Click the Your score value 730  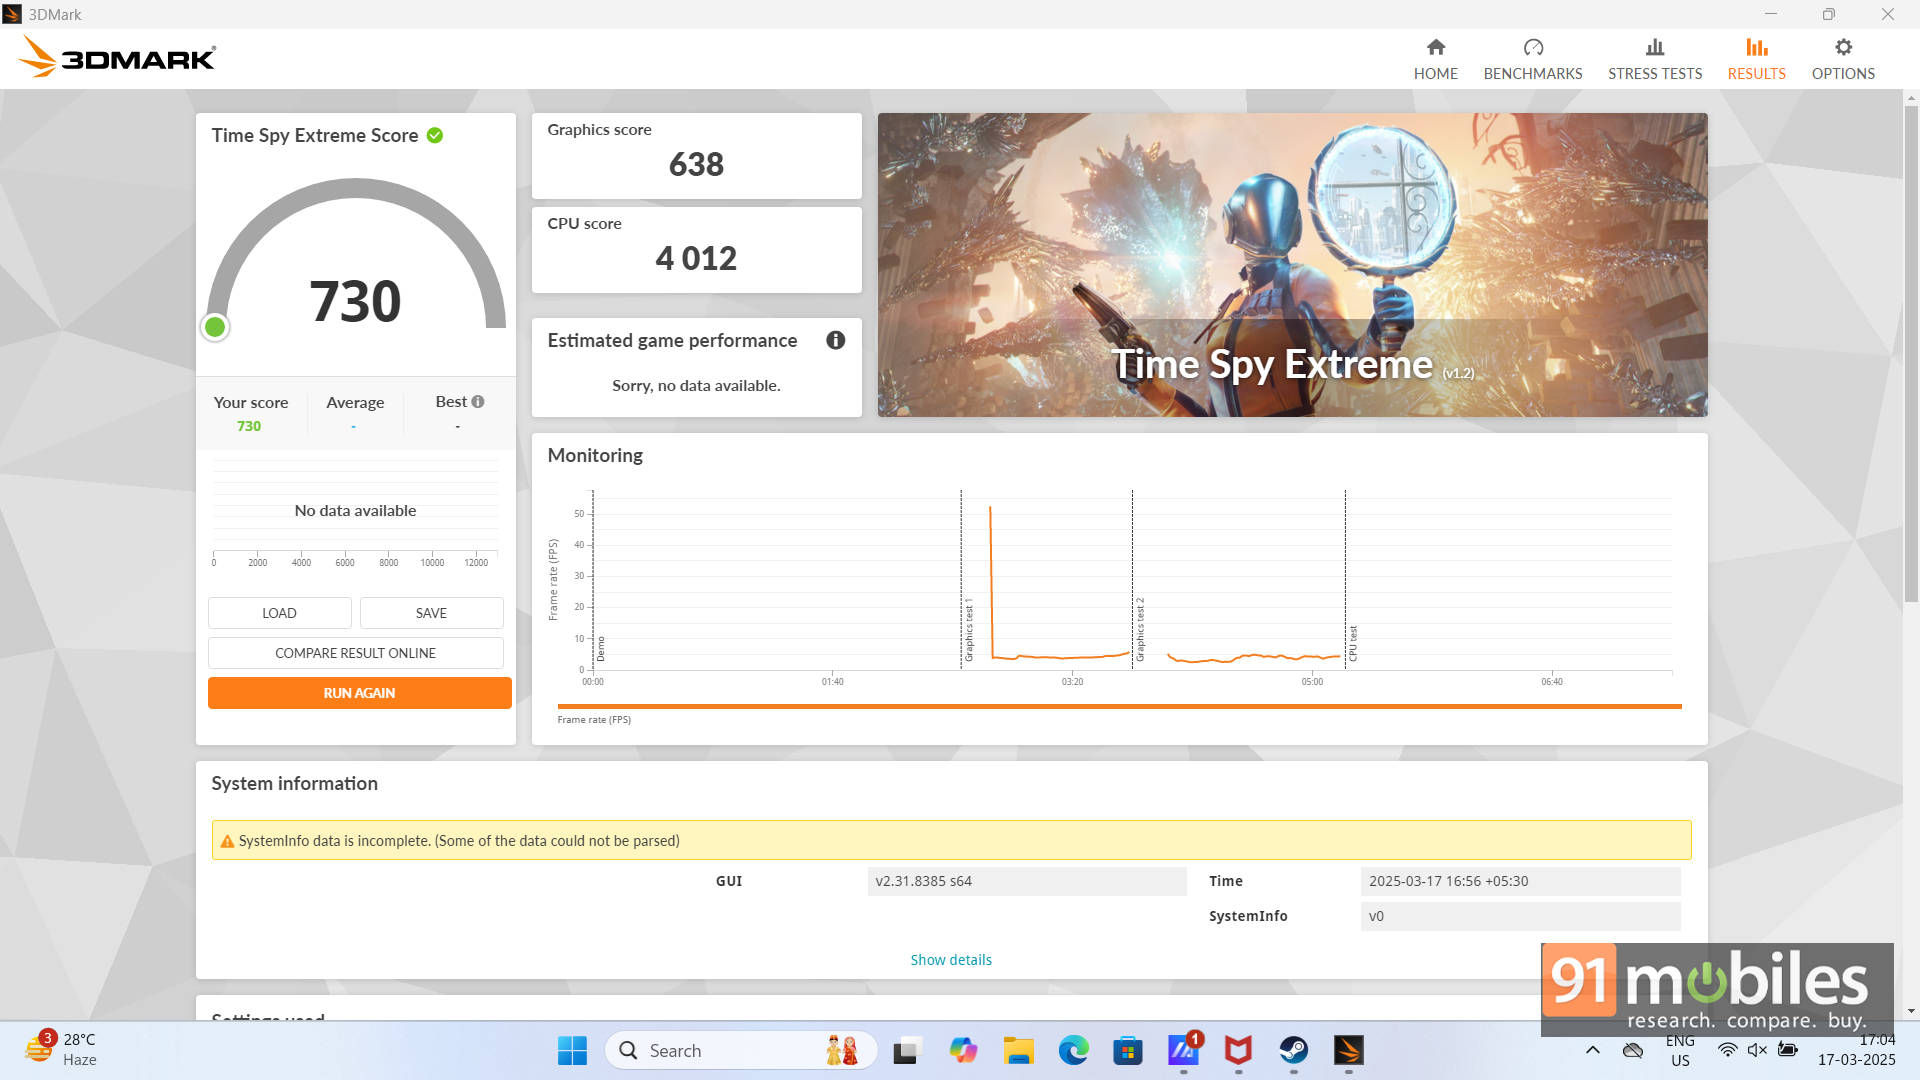coord(249,426)
